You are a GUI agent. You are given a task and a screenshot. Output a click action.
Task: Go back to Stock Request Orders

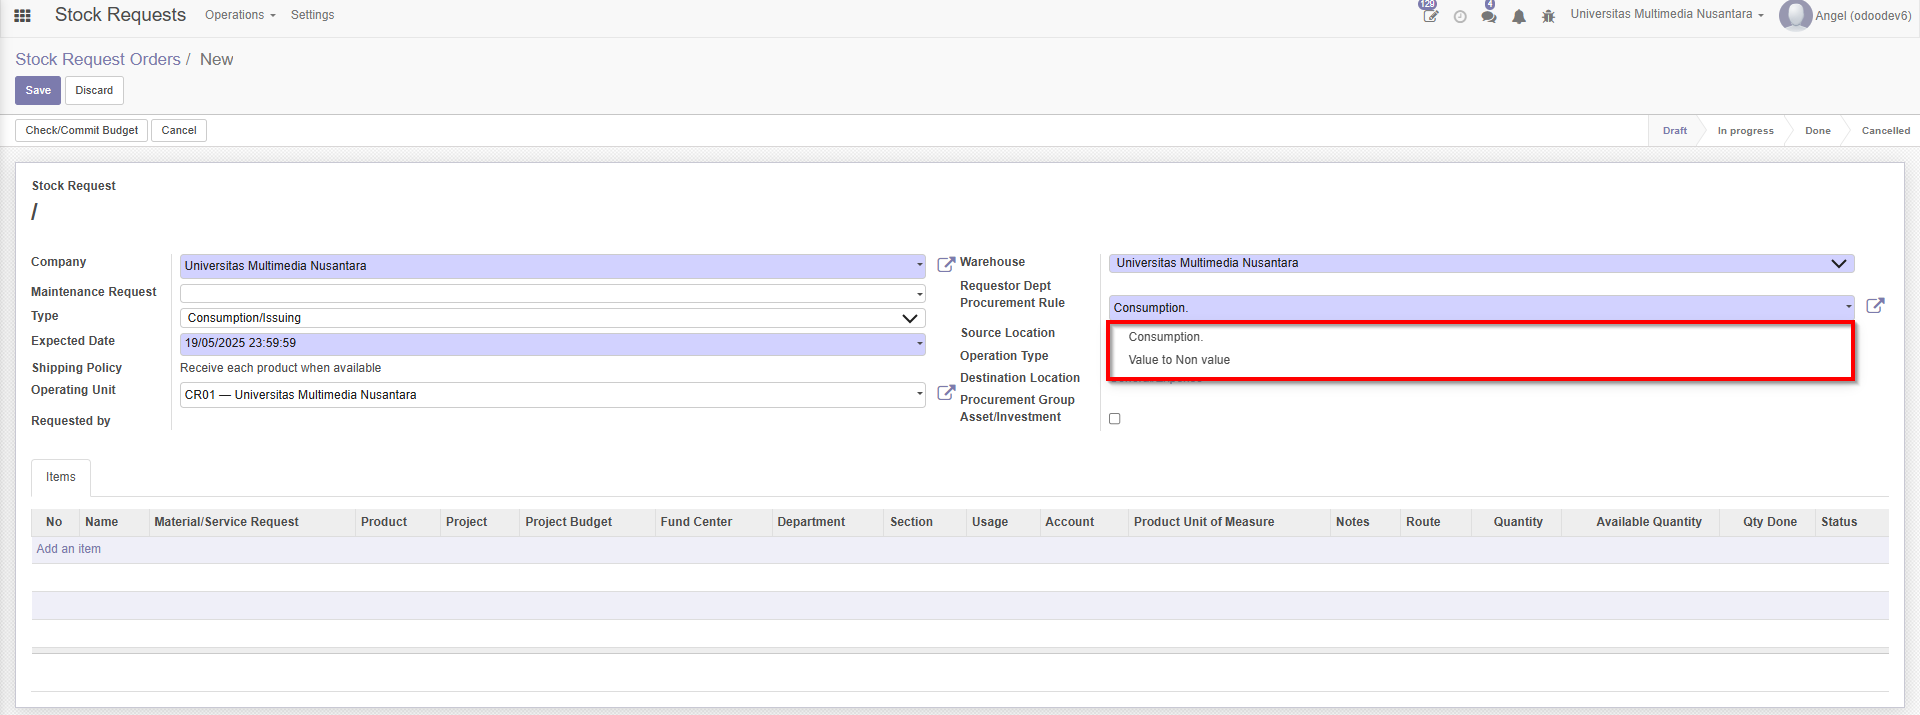[98, 59]
